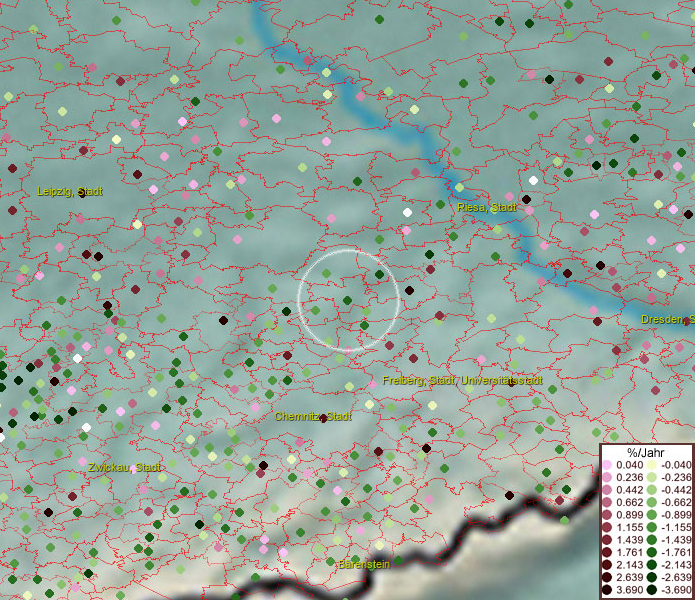Click the %/Jahr legend title
Viewport: 695px width, 600px height.
click(x=645, y=452)
